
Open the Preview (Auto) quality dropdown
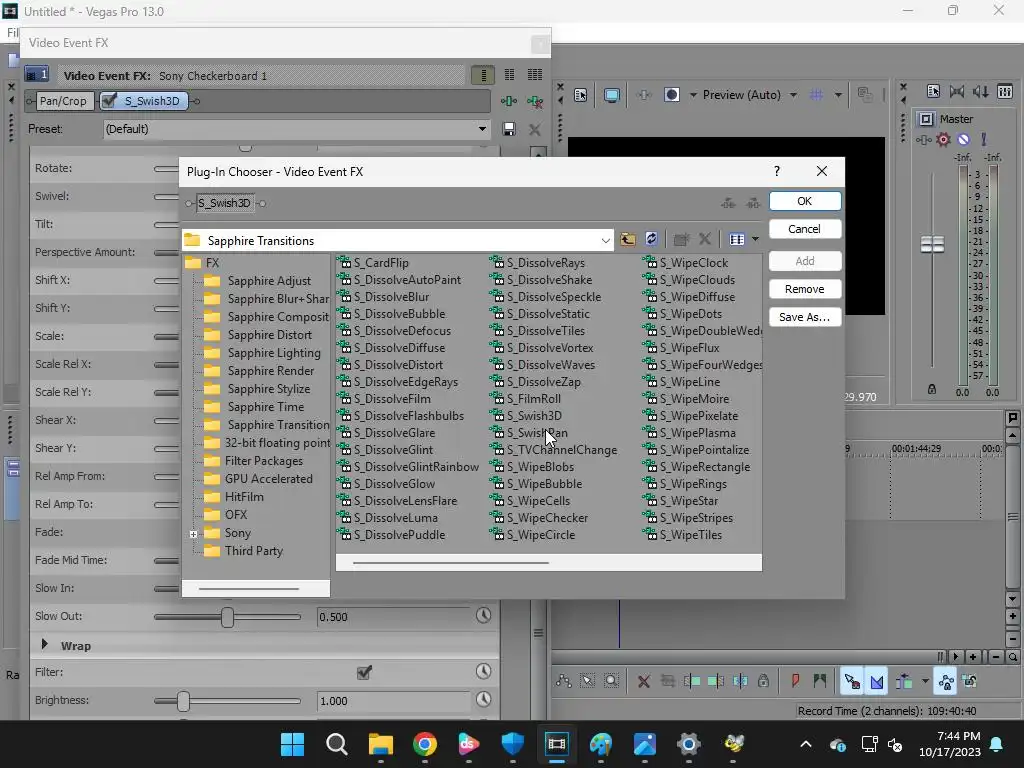click(x=793, y=95)
